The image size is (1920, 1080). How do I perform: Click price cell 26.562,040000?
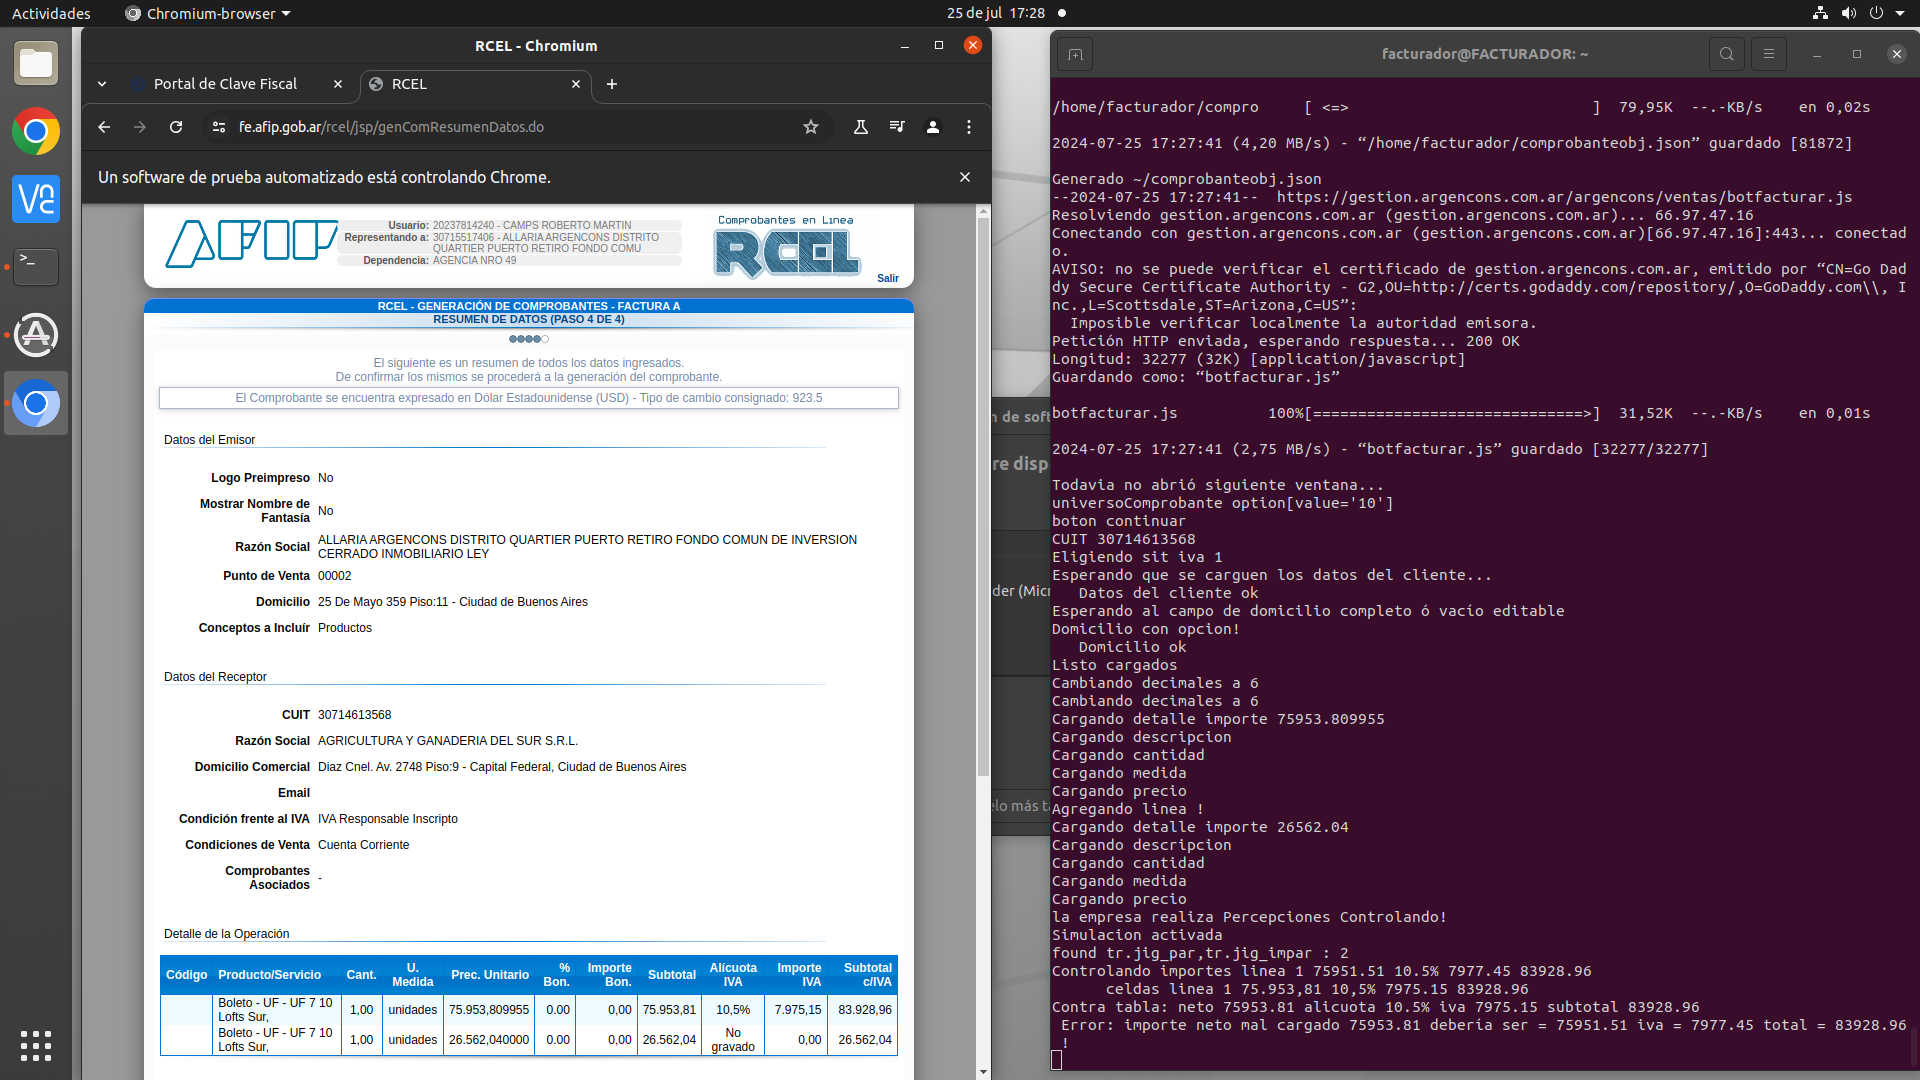(x=489, y=1040)
